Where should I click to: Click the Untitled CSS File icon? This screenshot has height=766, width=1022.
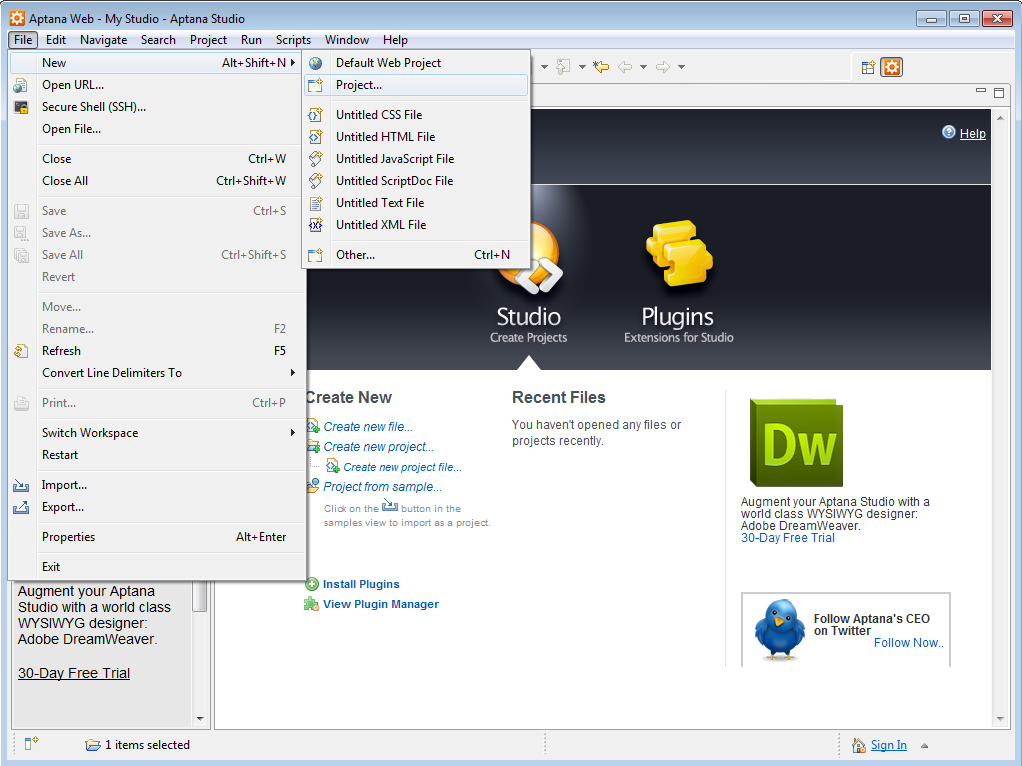click(x=315, y=115)
